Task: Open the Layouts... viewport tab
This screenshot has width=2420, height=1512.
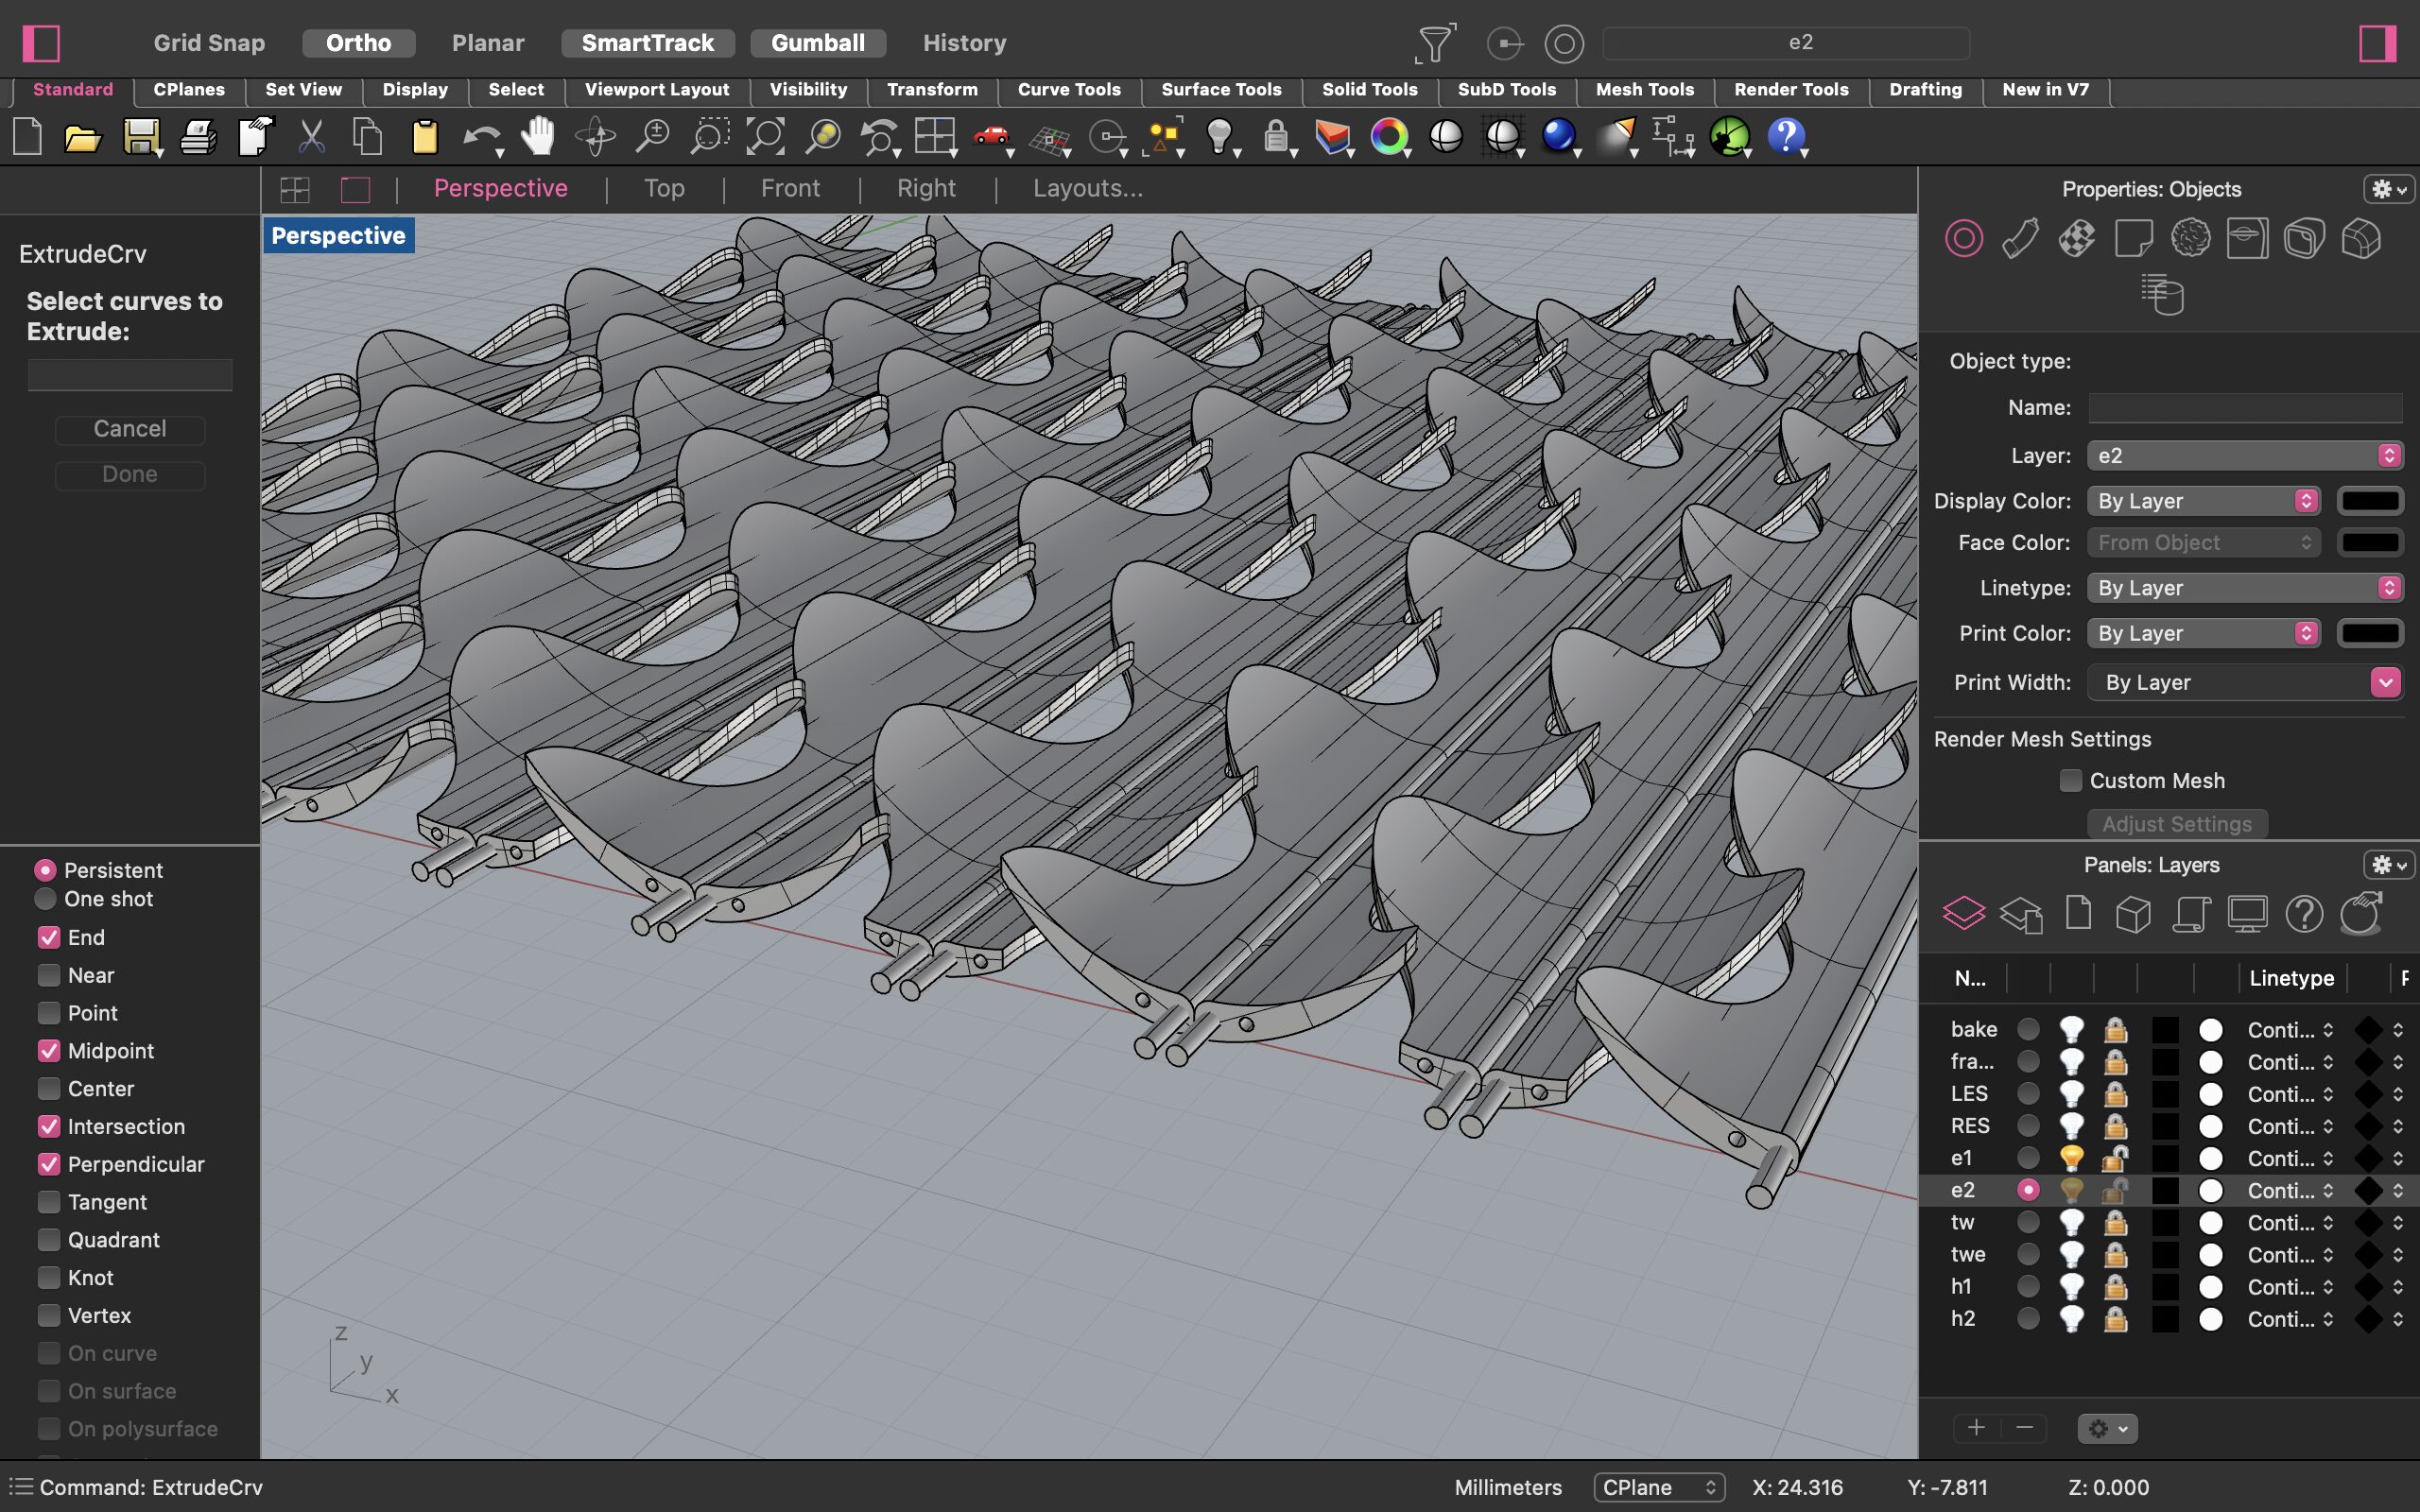Action: [1087, 188]
